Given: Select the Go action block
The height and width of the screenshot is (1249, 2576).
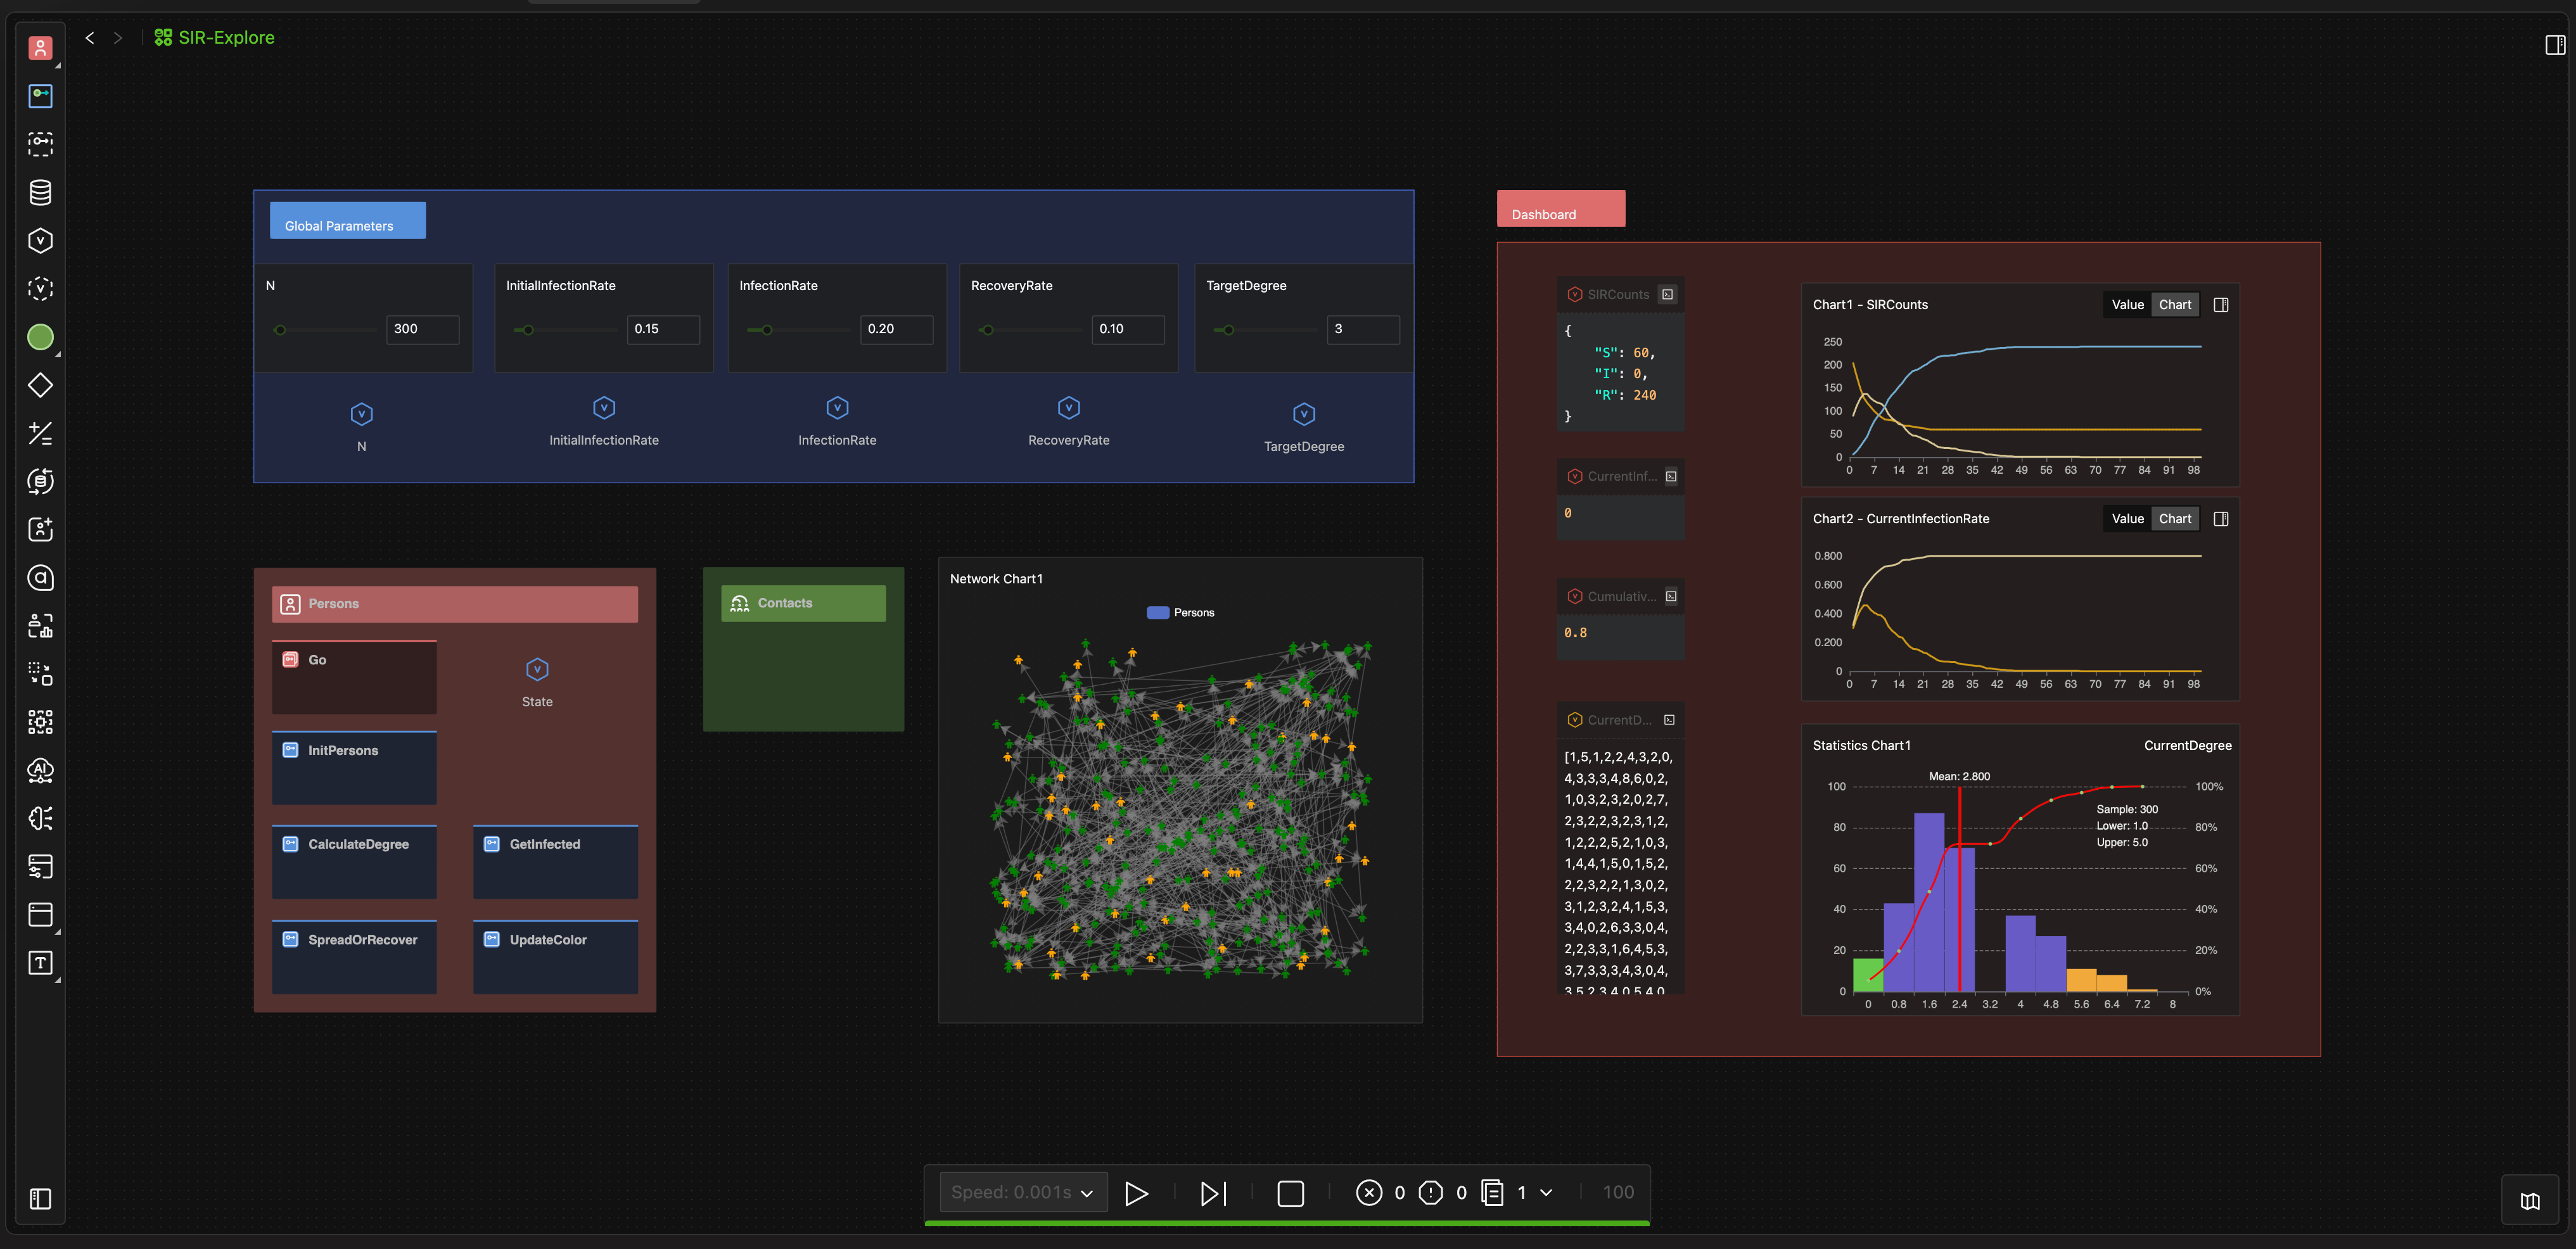Looking at the screenshot, I should pos(354,677).
